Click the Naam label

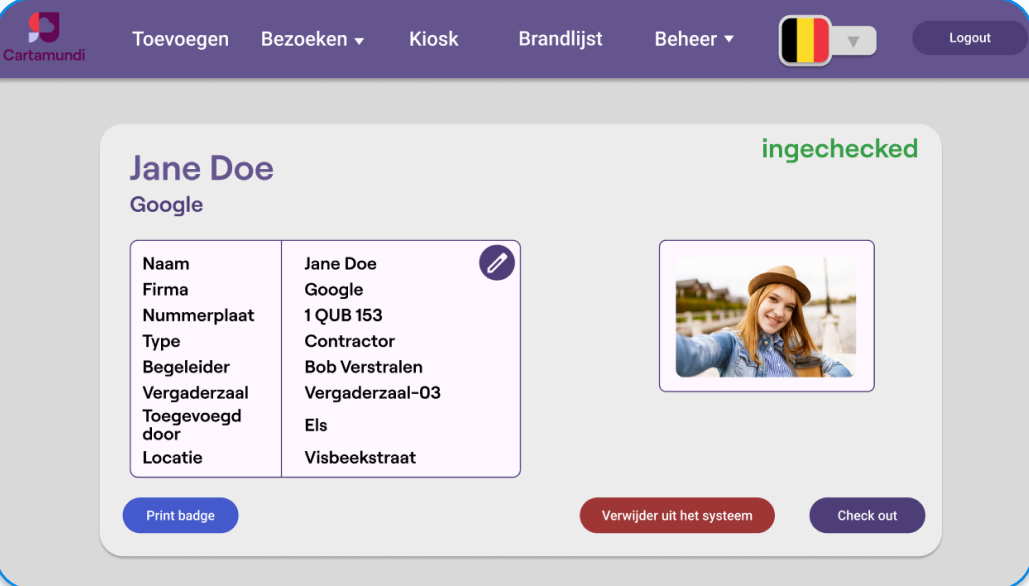pyautogui.click(x=165, y=264)
